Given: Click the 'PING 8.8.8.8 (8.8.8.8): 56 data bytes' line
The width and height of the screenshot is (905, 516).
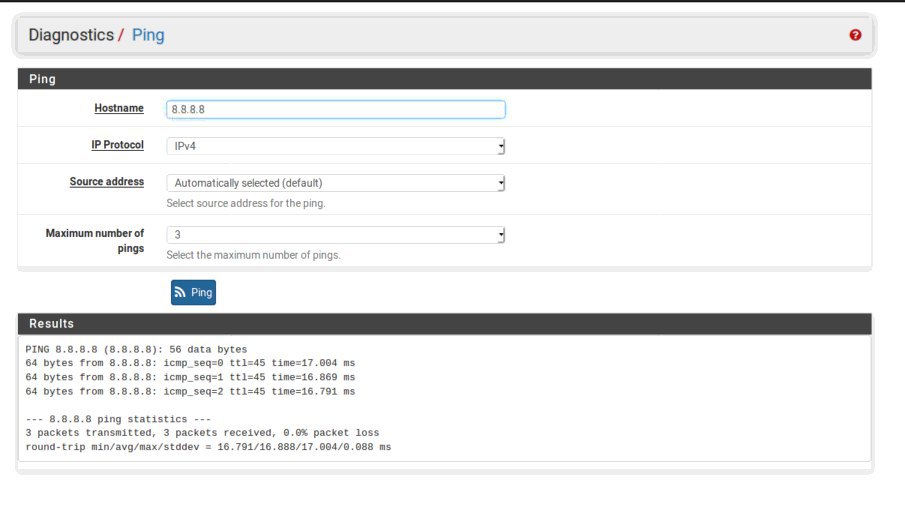Looking at the screenshot, I should tap(136, 349).
